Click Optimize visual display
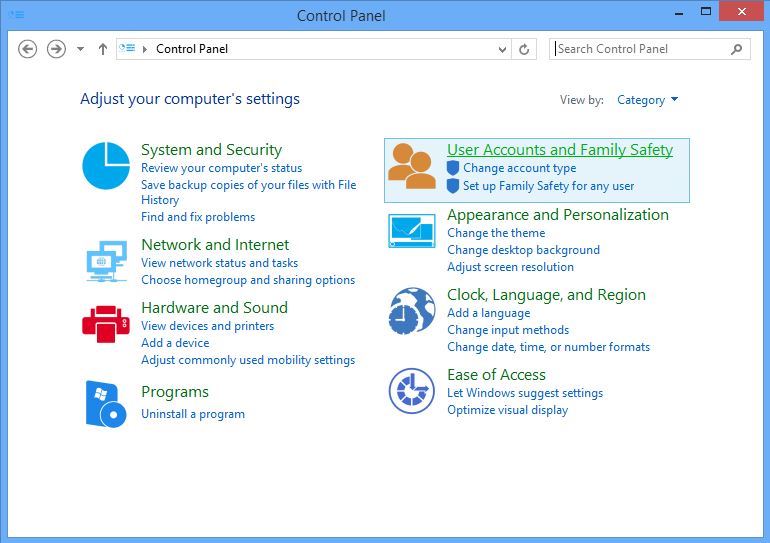770x543 pixels. 507,410
